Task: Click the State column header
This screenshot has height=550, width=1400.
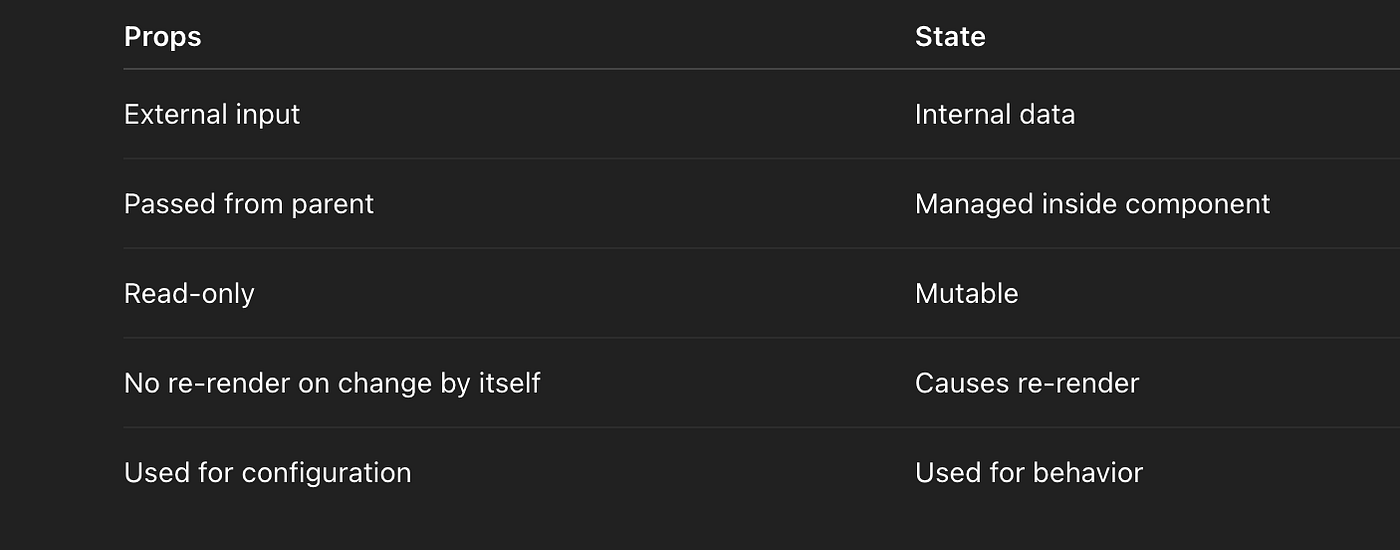Action: click(950, 37)
